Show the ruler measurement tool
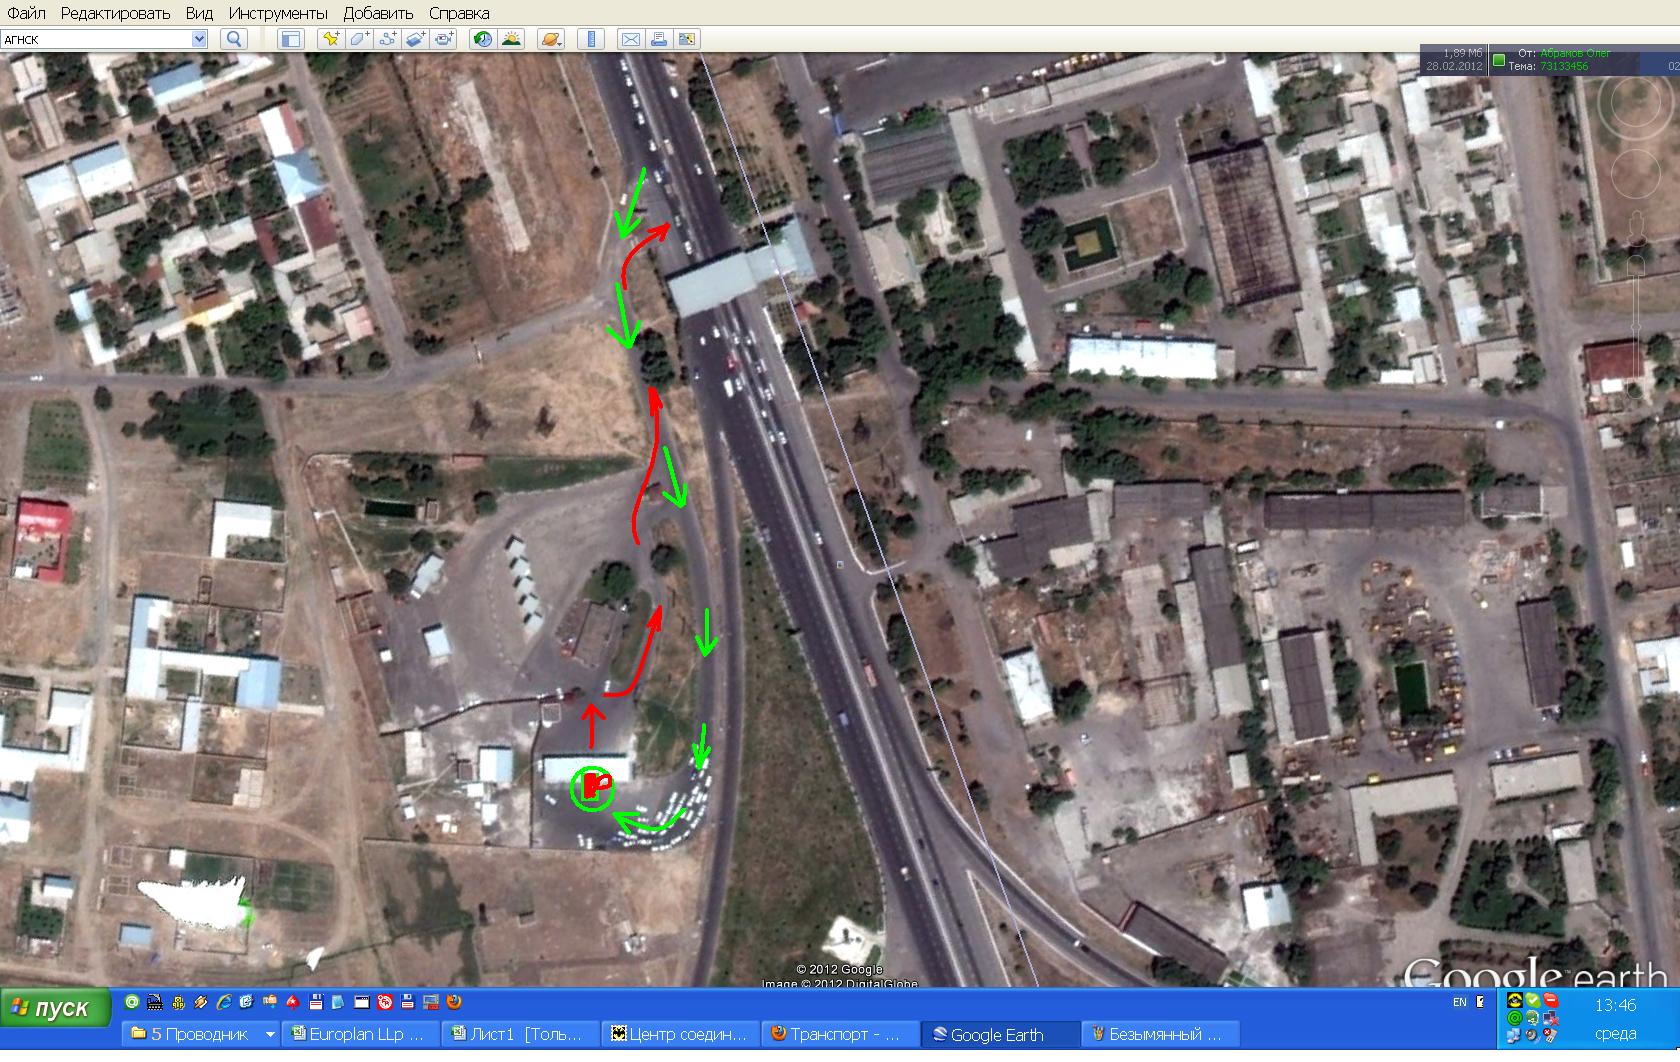 point(591,39)
